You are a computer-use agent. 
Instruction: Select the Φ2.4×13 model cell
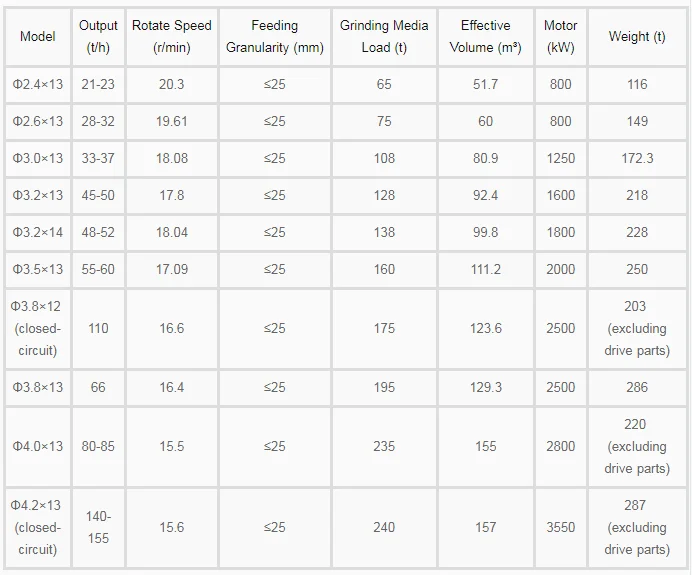[38, 84]
